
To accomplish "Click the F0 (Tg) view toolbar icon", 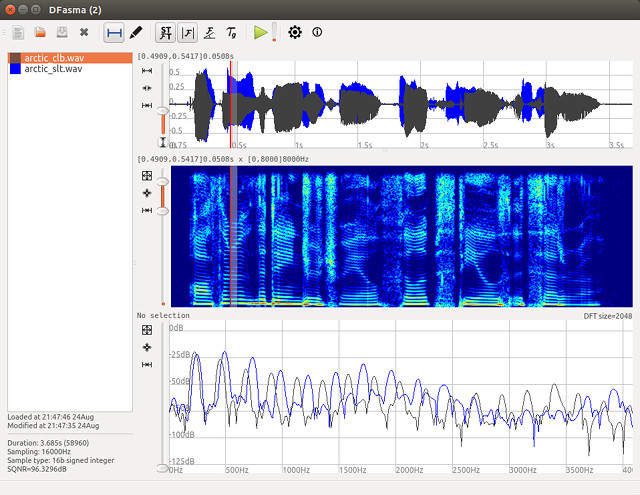I will point(232,32).
